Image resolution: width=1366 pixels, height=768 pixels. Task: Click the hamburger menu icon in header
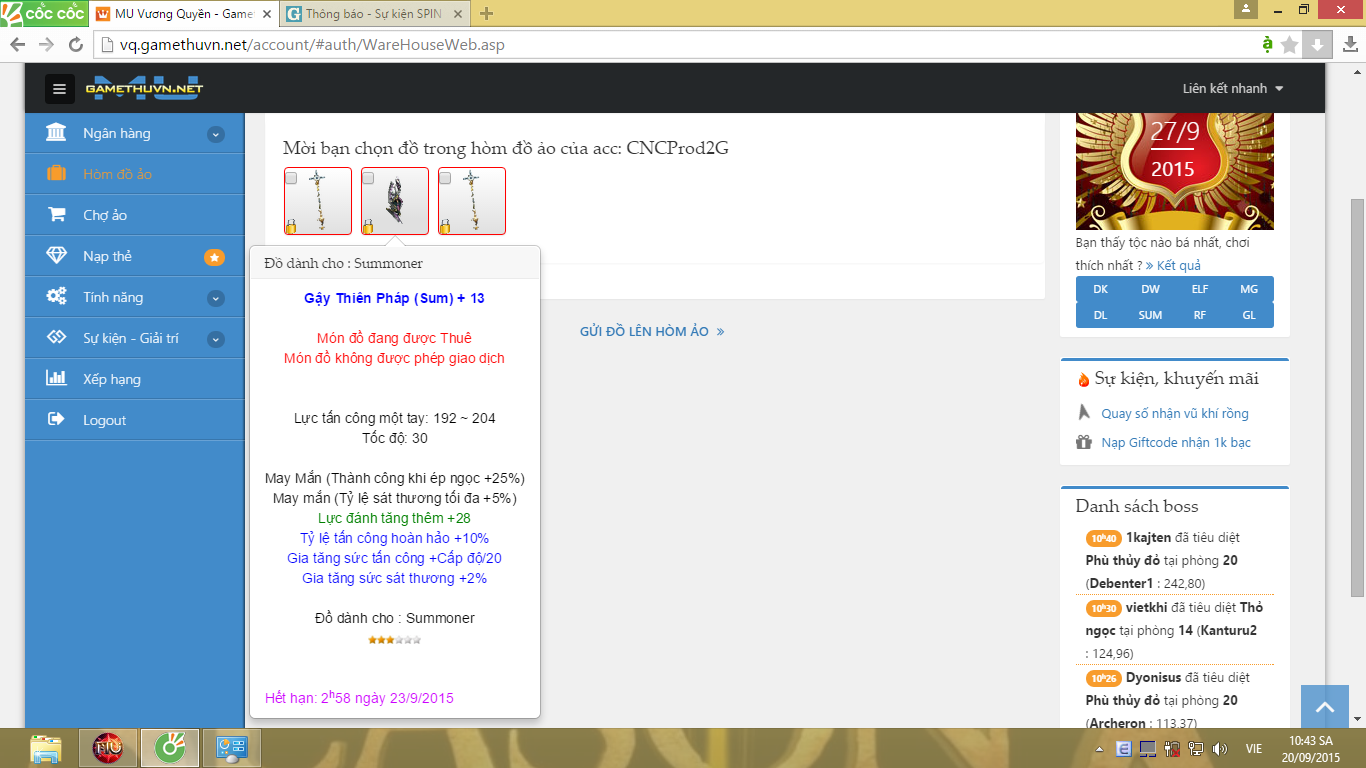point(59,89)
